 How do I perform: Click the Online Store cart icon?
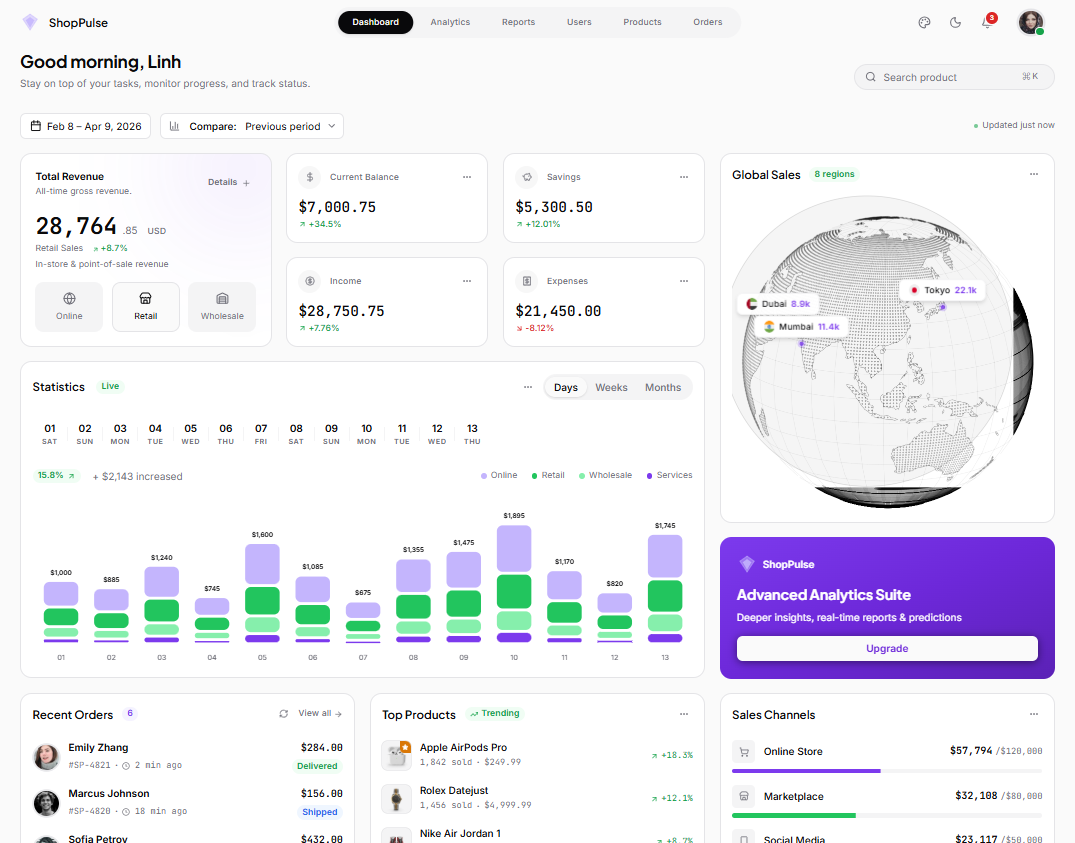744,752
